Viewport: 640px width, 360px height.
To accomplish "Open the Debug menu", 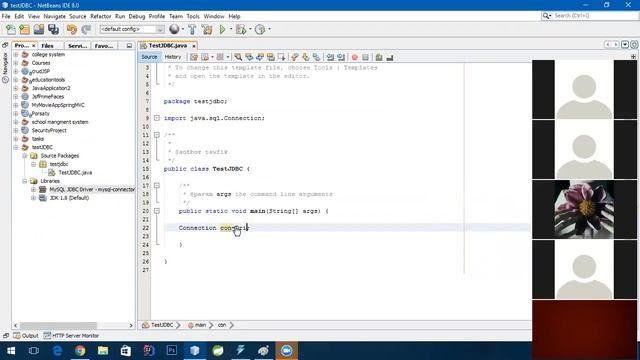I will coord(137,16).
